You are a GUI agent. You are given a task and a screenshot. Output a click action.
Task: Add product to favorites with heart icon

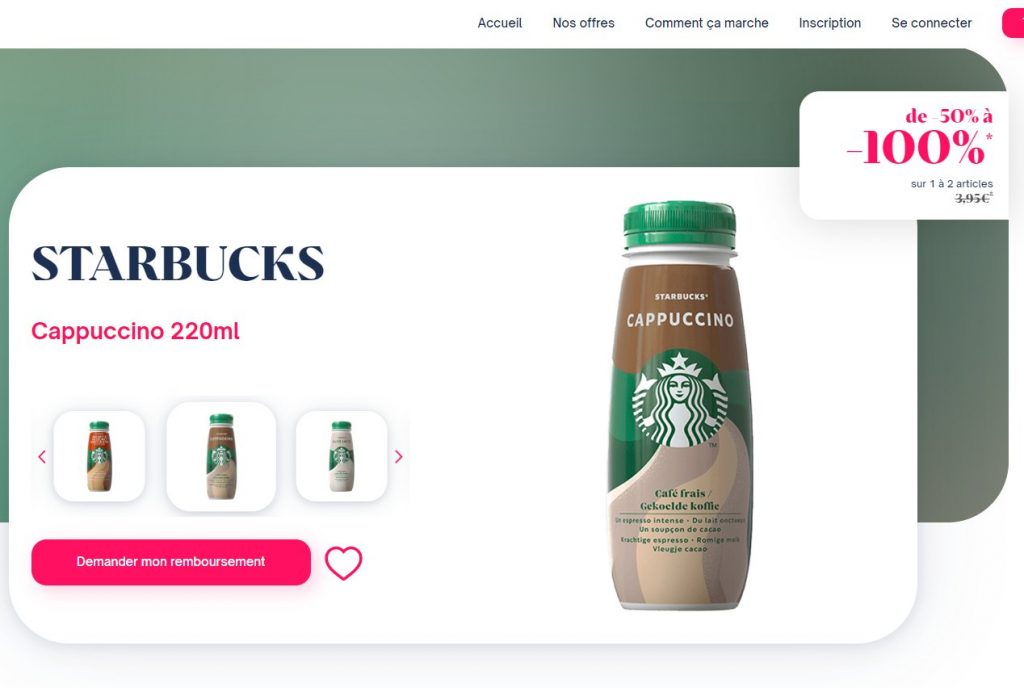[x=344, y=563]
